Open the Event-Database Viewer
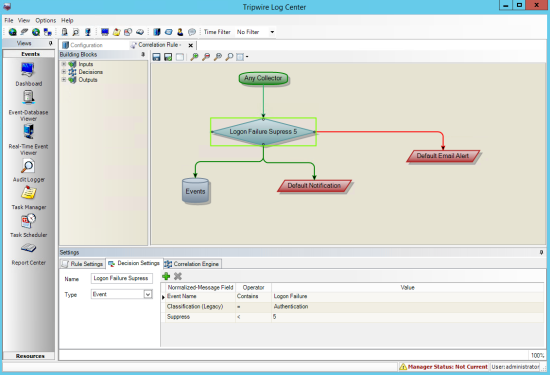 click(28, 106)
